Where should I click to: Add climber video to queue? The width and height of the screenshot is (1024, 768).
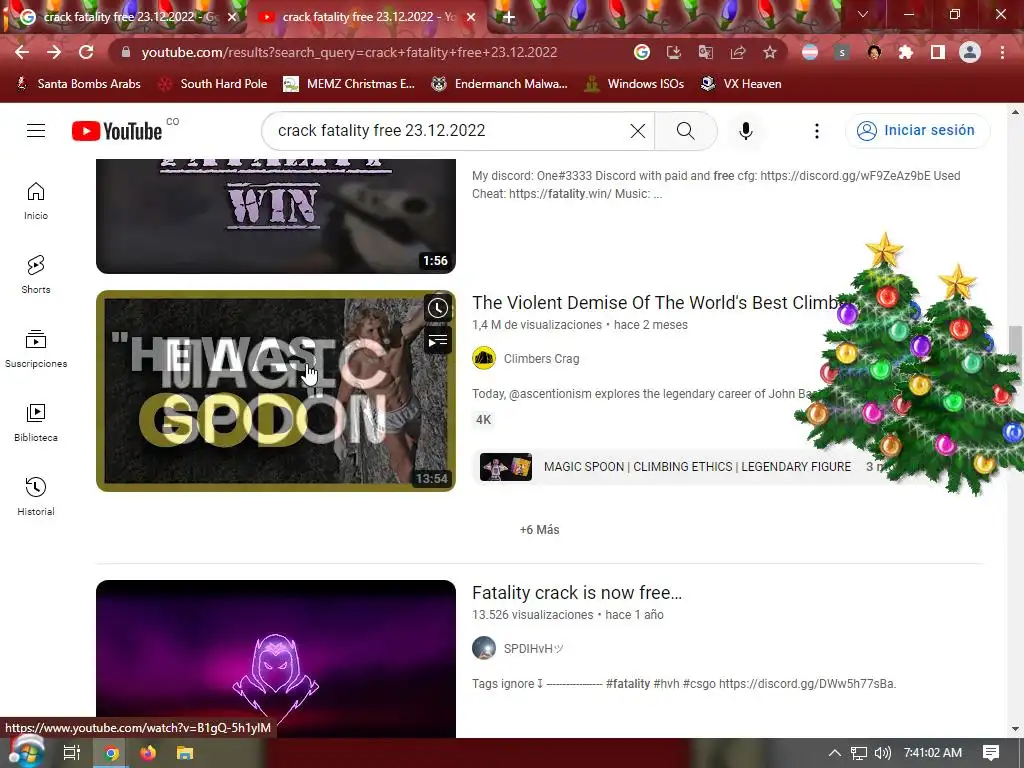point(438,340)
